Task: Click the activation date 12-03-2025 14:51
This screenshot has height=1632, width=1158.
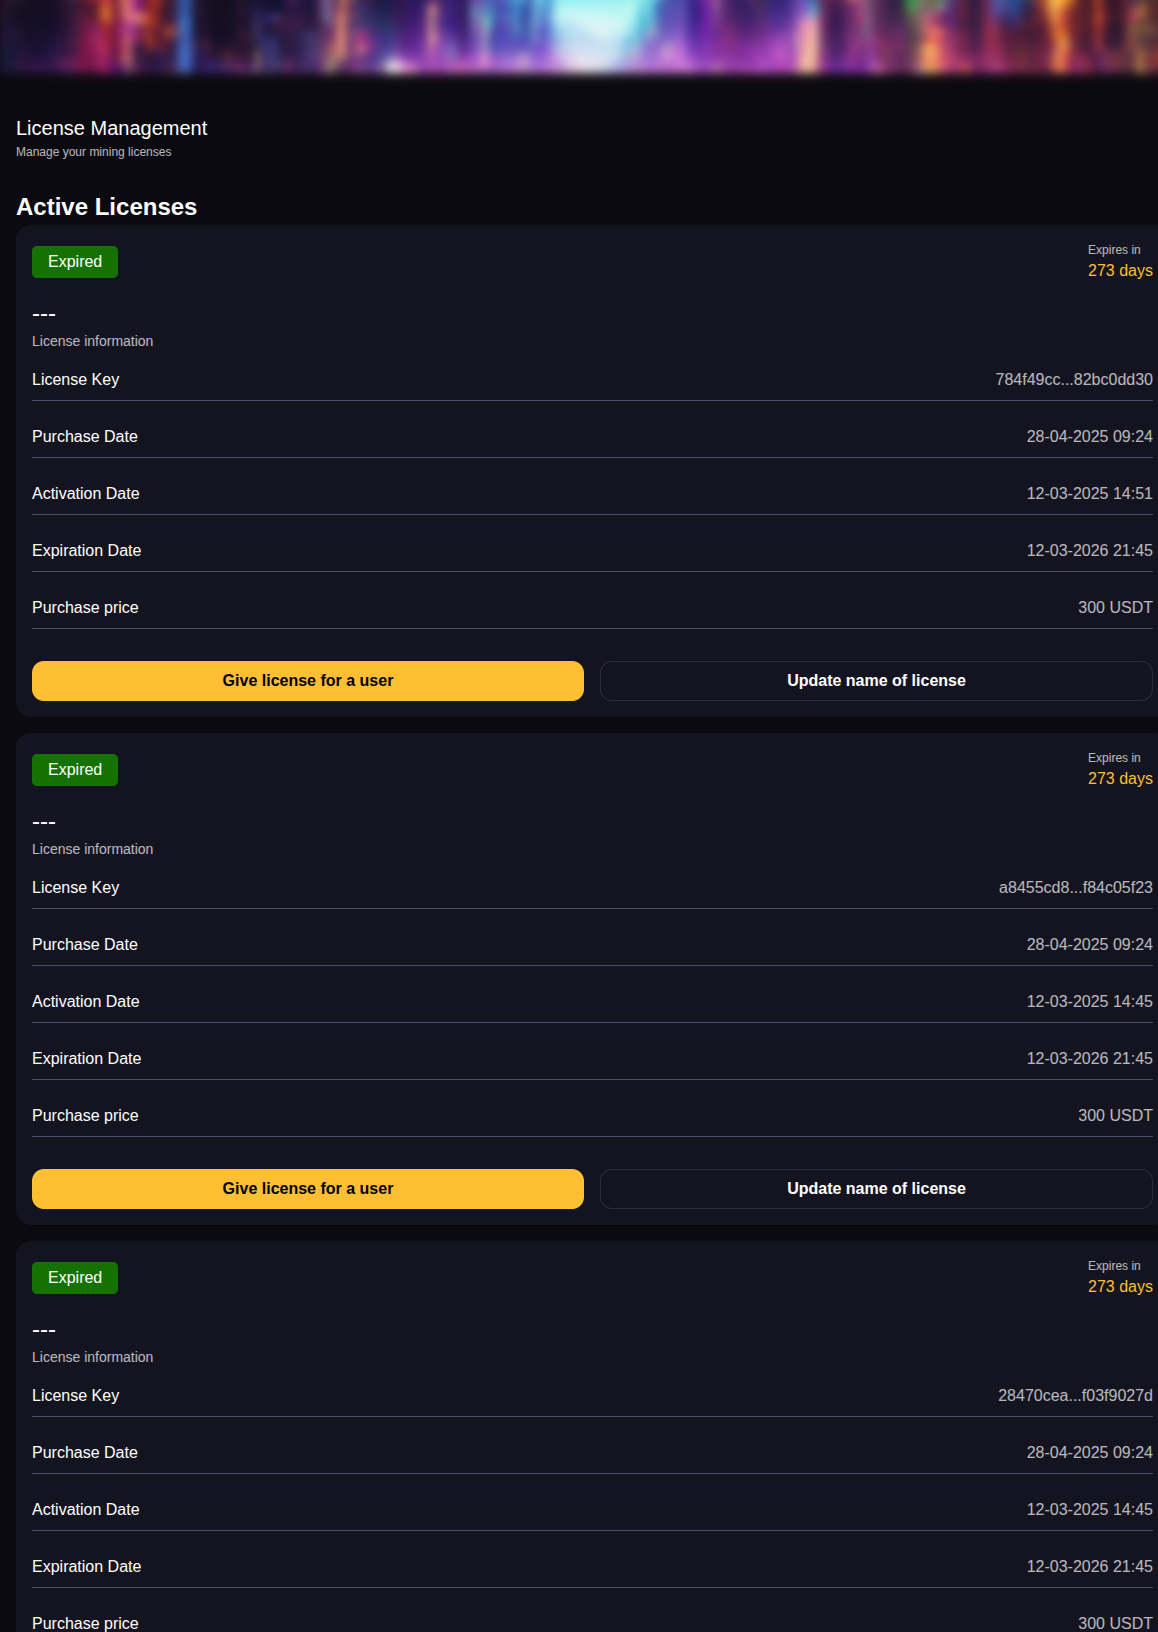Action: pos(1089,494)
